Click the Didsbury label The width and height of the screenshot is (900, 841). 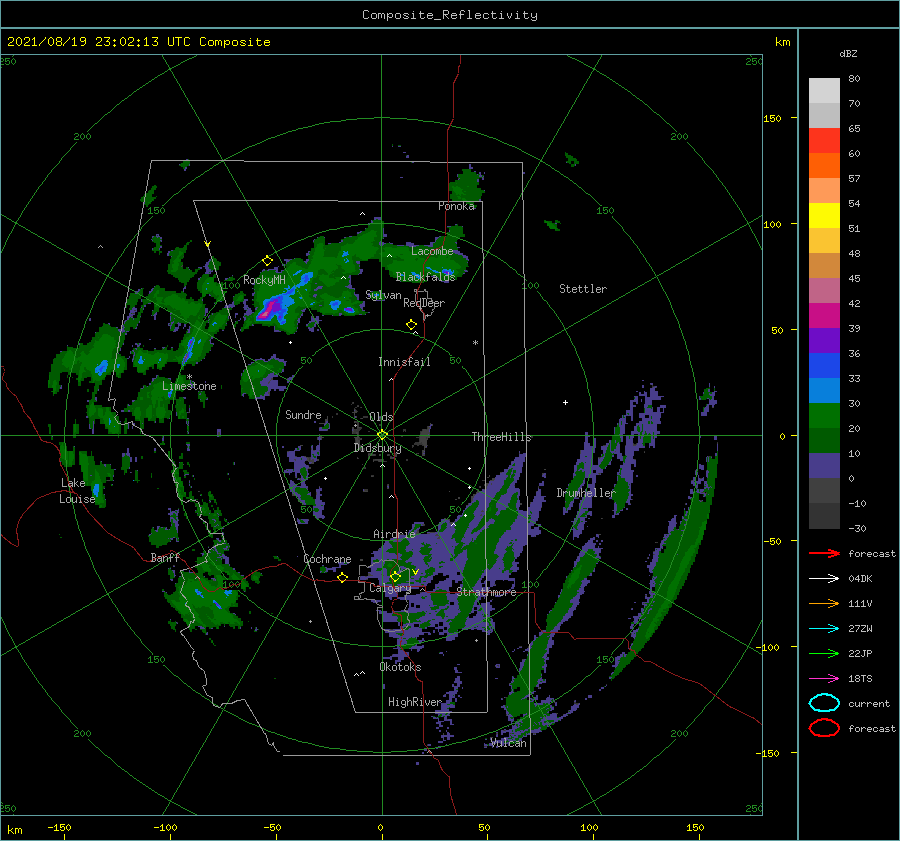[377, 448]
